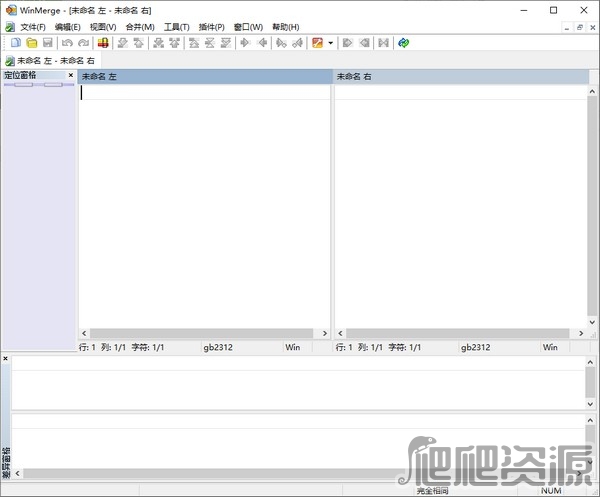The height and width of the screenshot is (497, 600).
Task: Open the orange Options toolbar icon
Action: [x=317, y=43]
